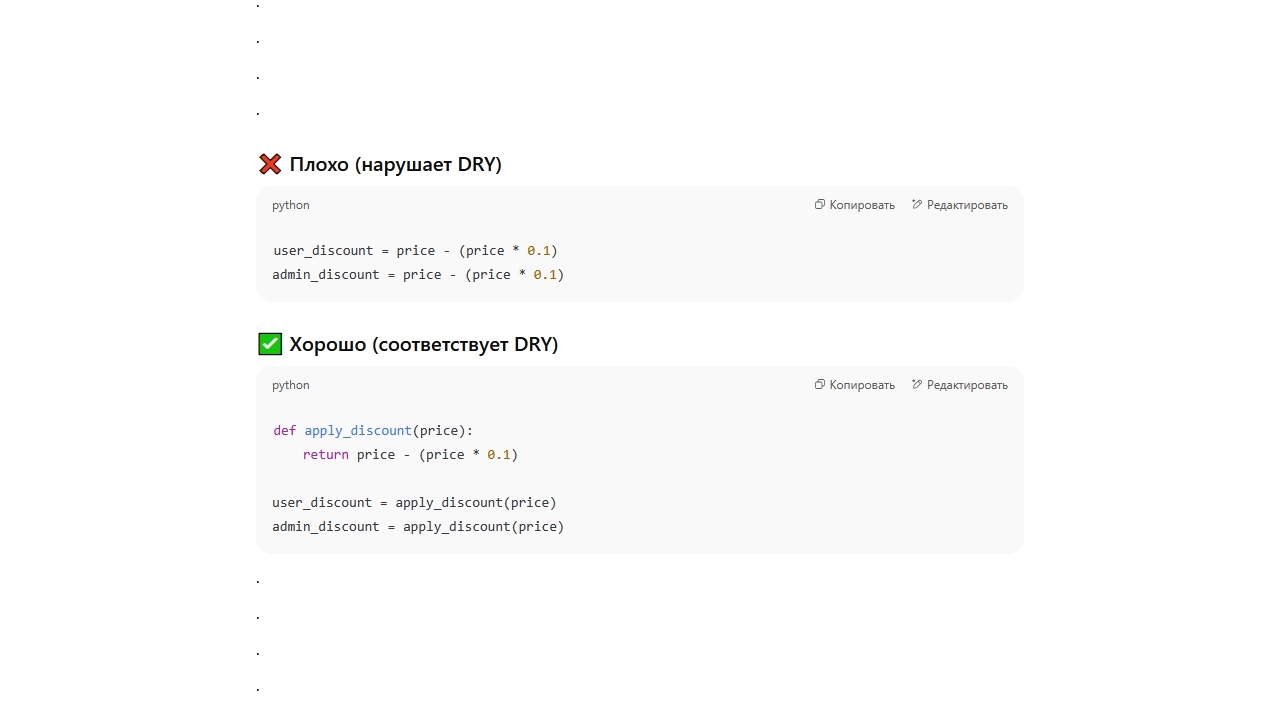This screenshot has height=720, width=1280.
Task: Click the edit pencil icon on the second code block
Action: coord(916,385)
